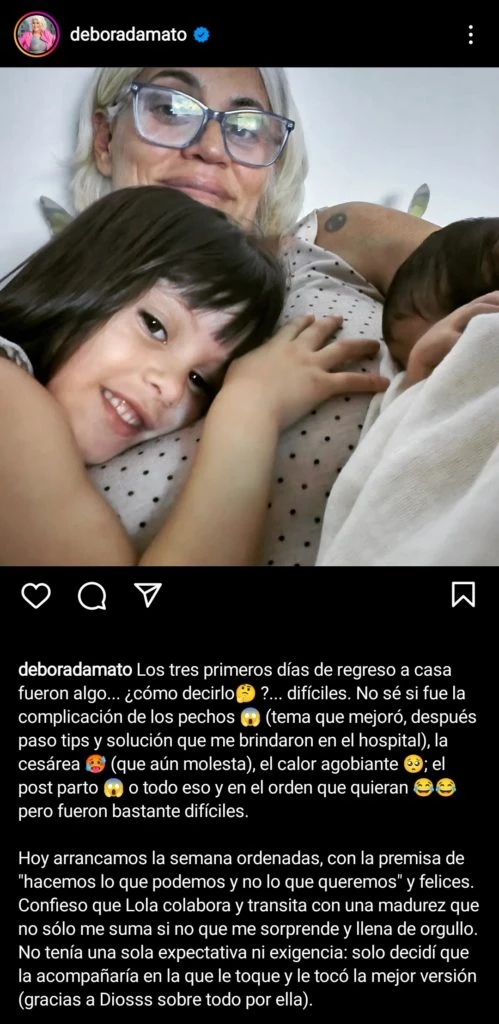Screen dimensions: 499x1024
Task: Tap the bold deboradamato username in the caption
Action: (76, 671)
